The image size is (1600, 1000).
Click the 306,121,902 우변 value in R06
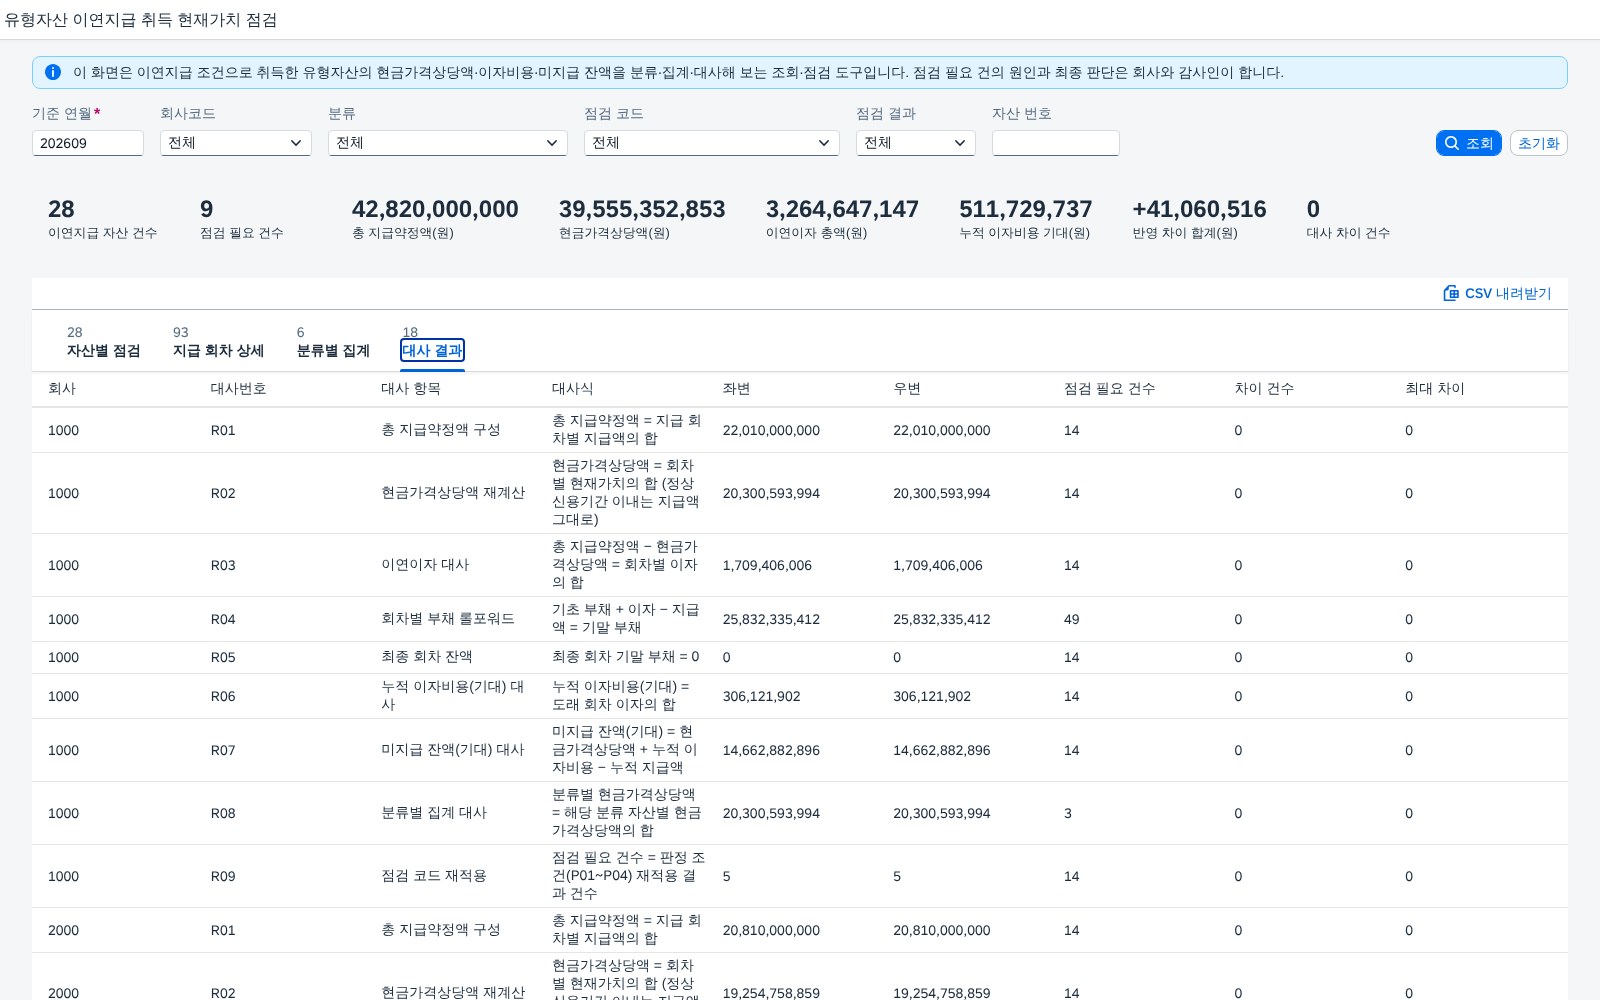(x=932, y=696)
